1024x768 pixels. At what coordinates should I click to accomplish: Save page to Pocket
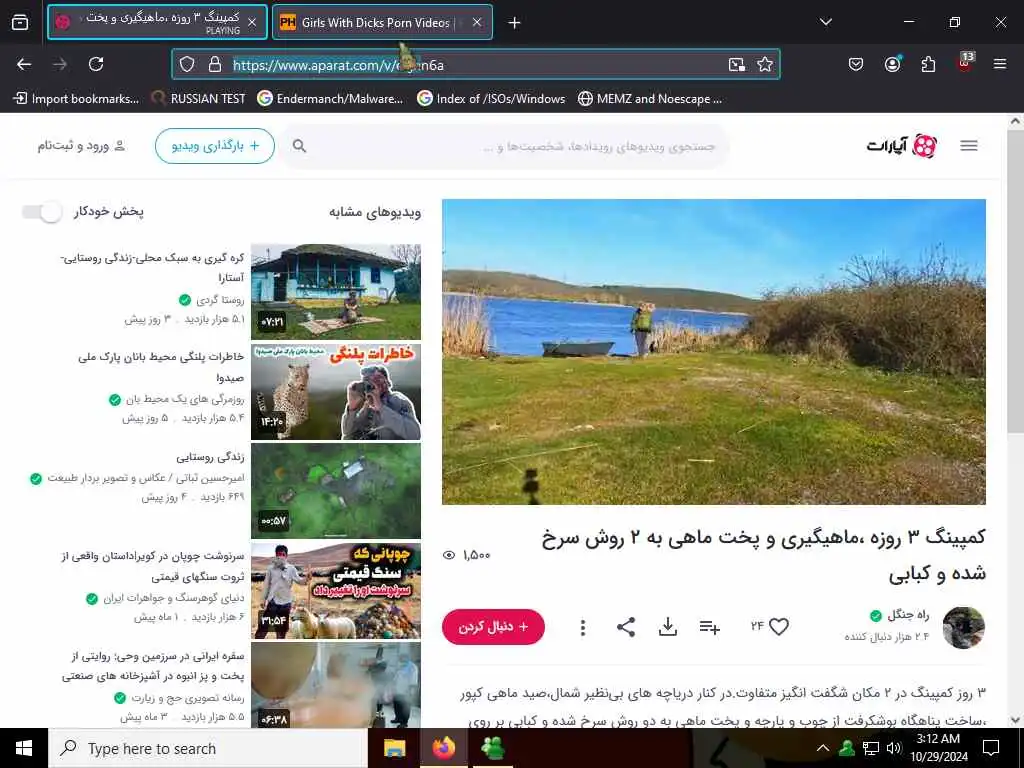856,64
